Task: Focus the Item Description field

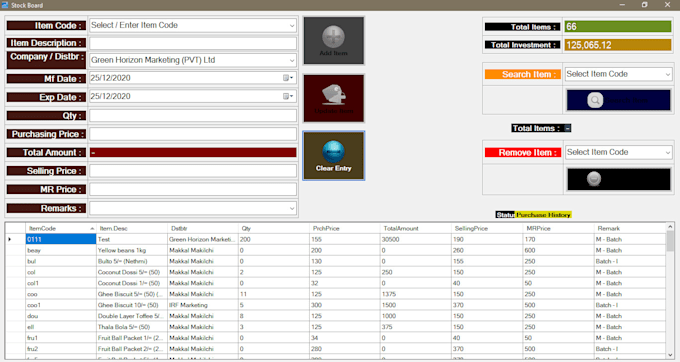Action: click(193, 43)
